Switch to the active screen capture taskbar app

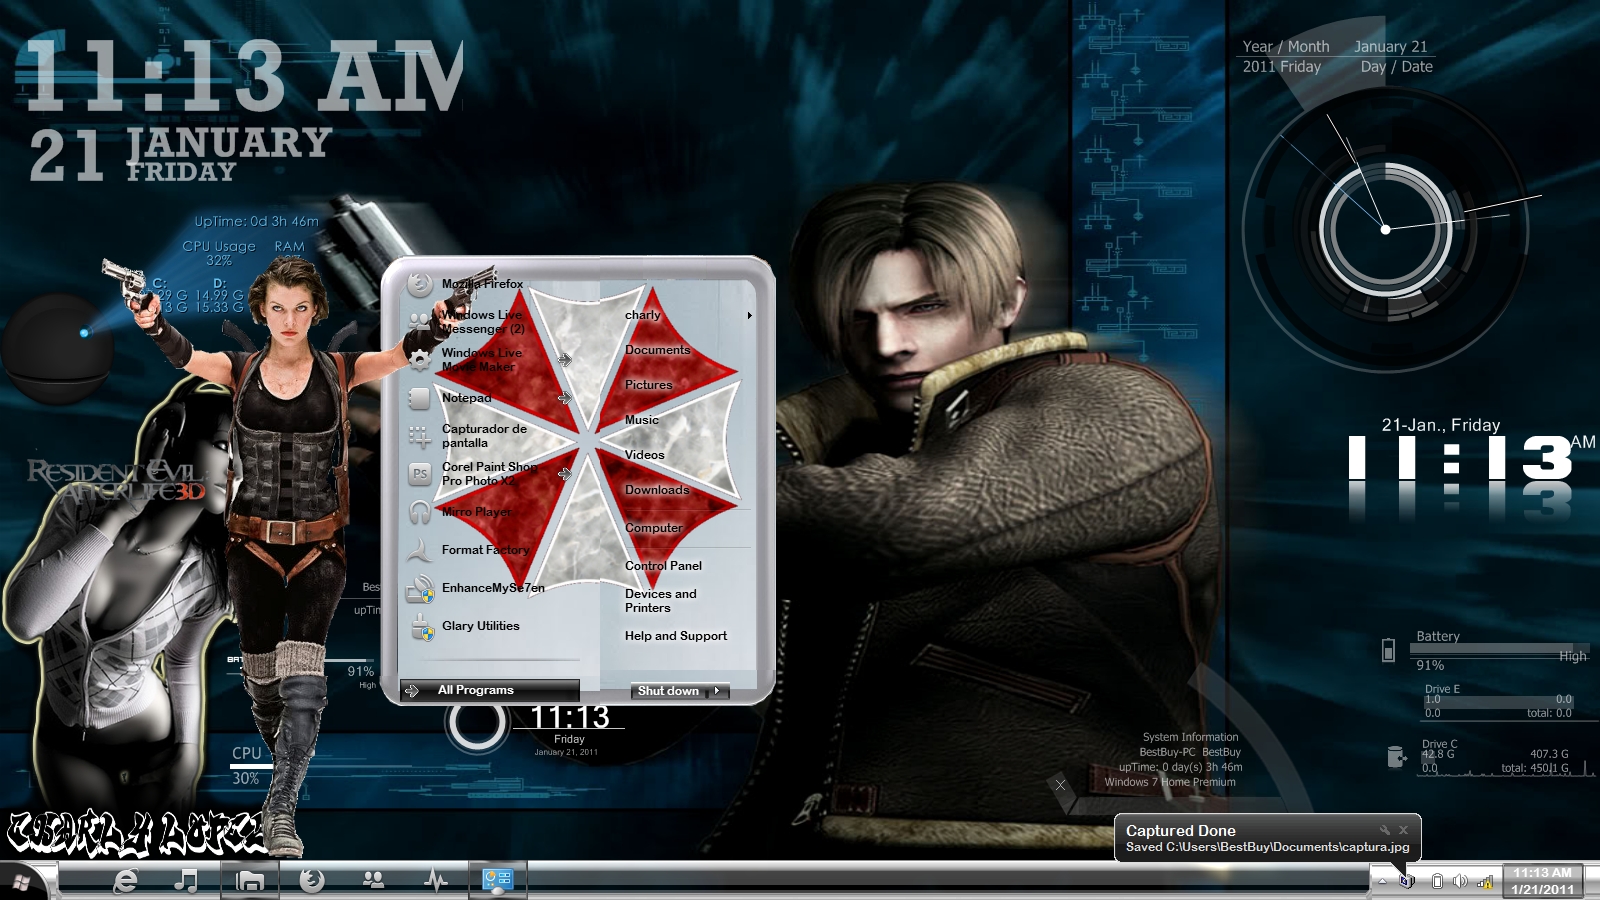[498, 881]
